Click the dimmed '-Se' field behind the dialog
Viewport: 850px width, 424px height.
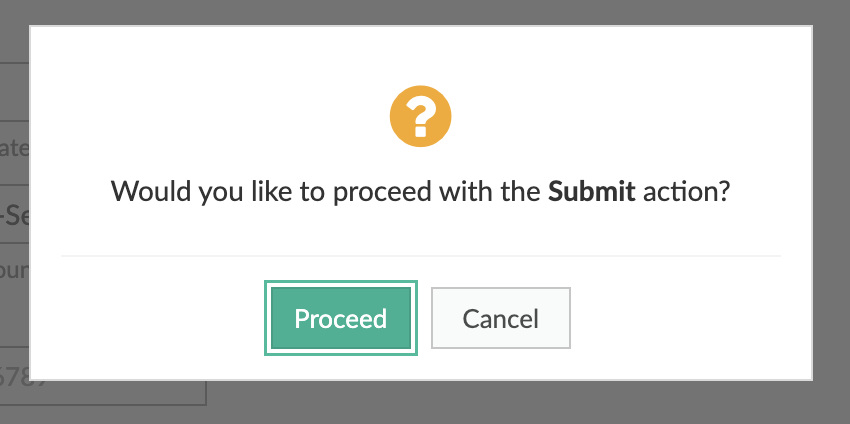pyautogui.click(x=14, y=213)
